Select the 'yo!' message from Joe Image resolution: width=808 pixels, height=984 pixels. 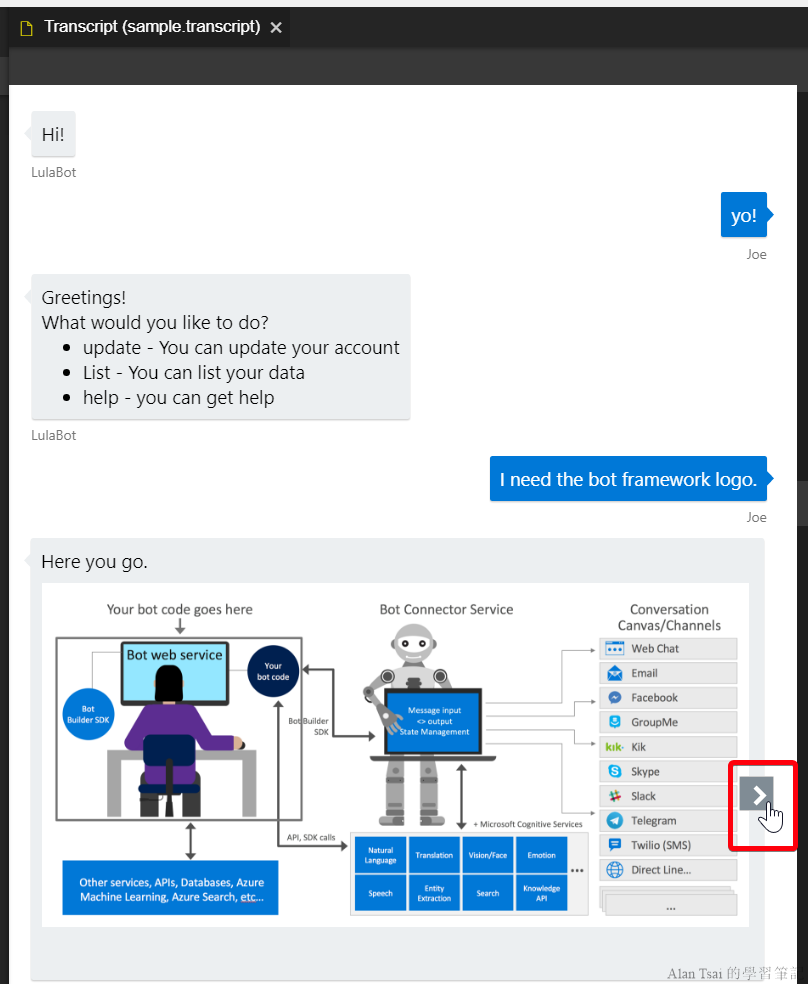click(x=743, y=215)
